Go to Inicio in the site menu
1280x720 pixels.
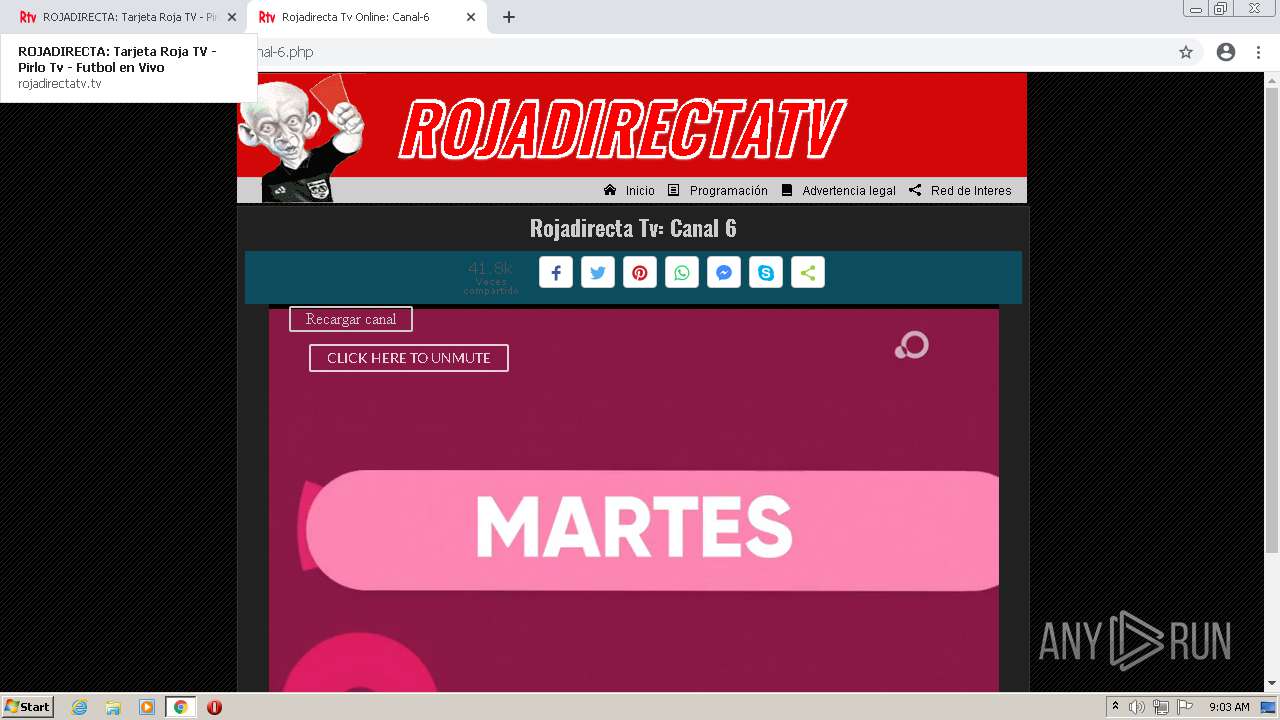coord(629,190)
